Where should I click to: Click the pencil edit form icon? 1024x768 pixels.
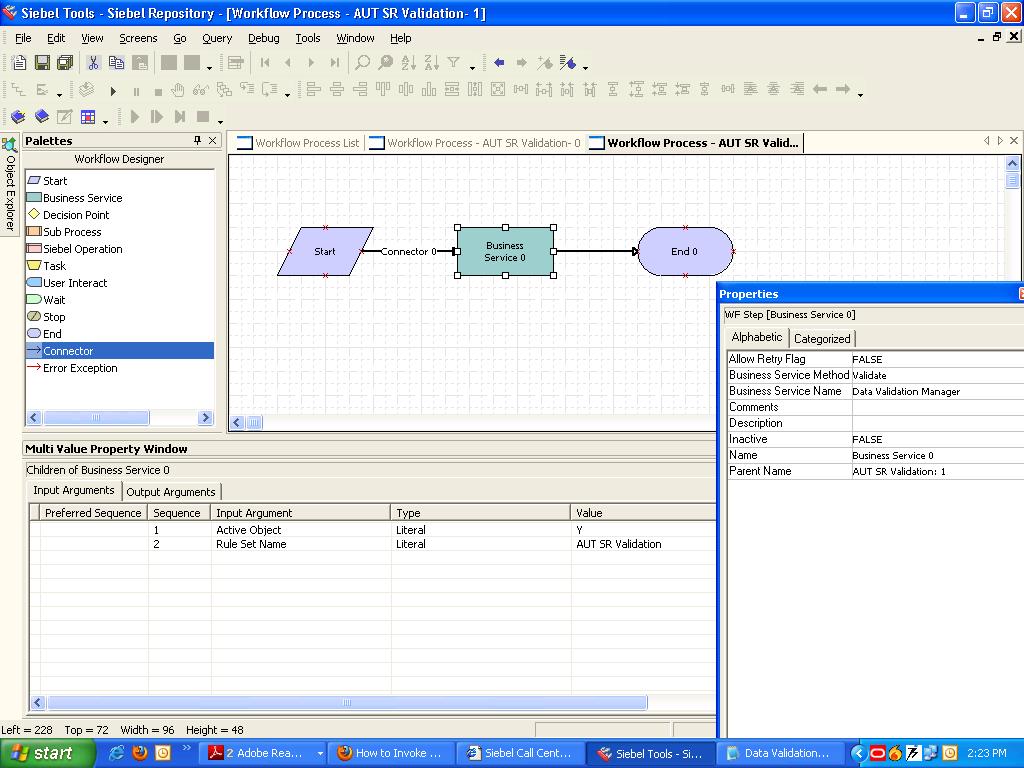point(64,117)
